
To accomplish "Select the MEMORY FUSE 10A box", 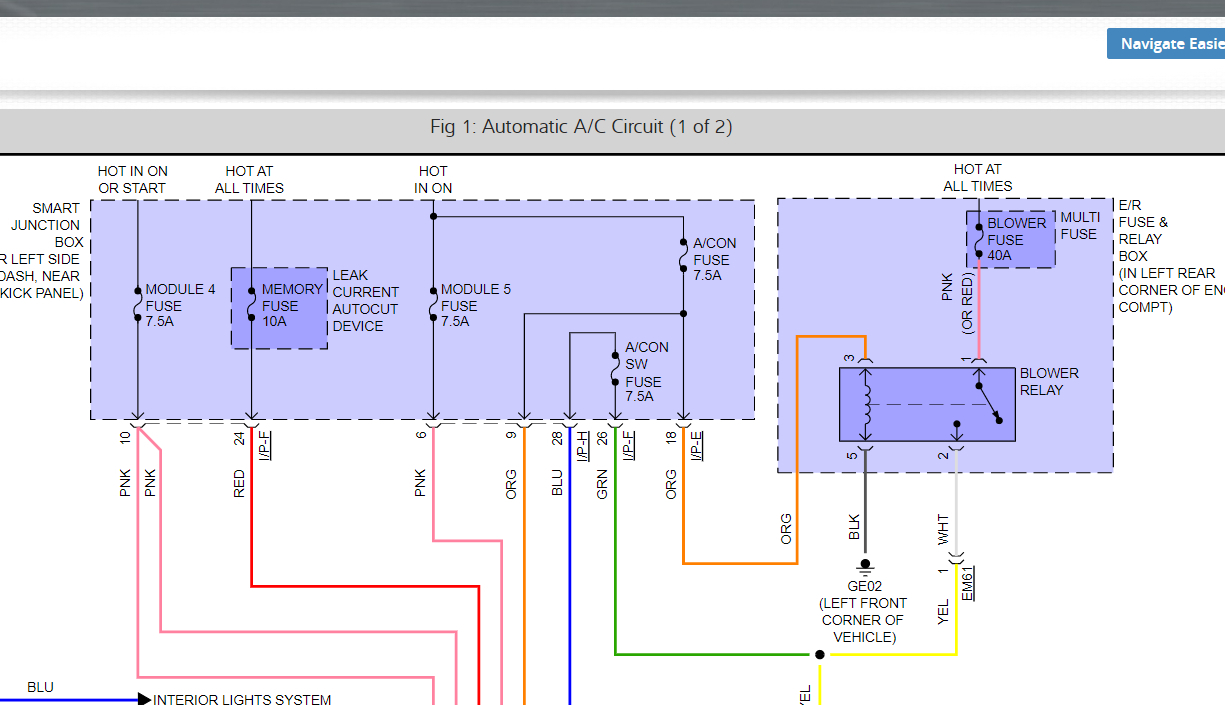I will [279, 307].
